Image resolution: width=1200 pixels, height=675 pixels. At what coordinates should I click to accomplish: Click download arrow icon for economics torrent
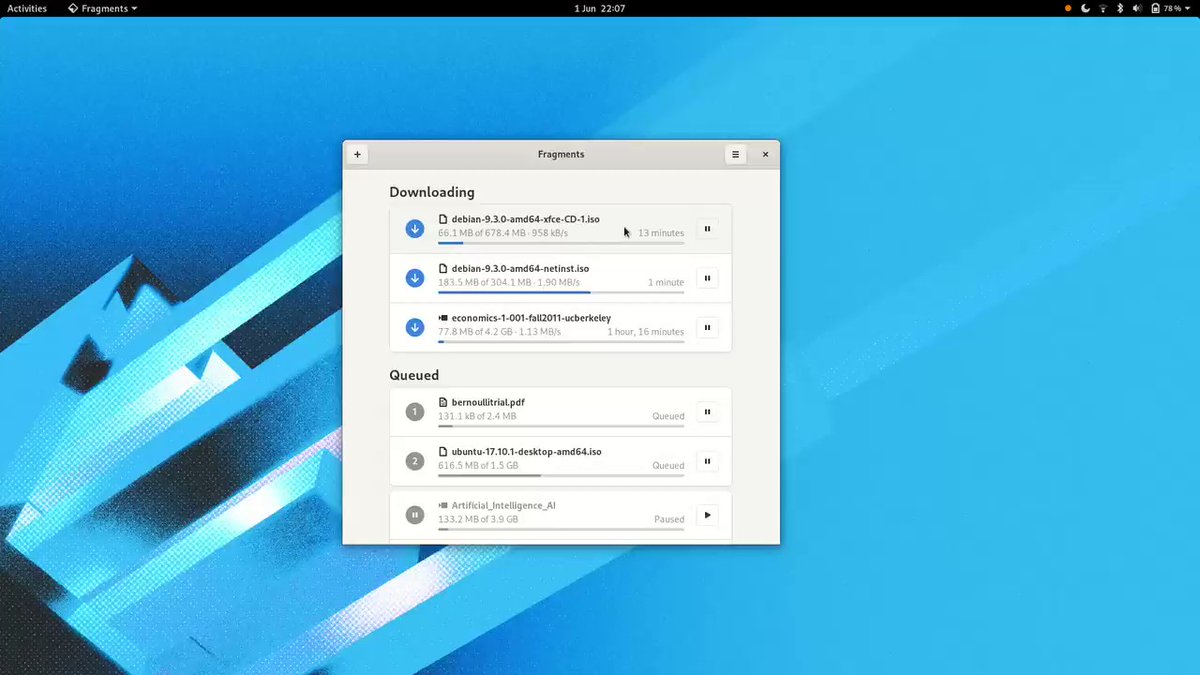415,327
